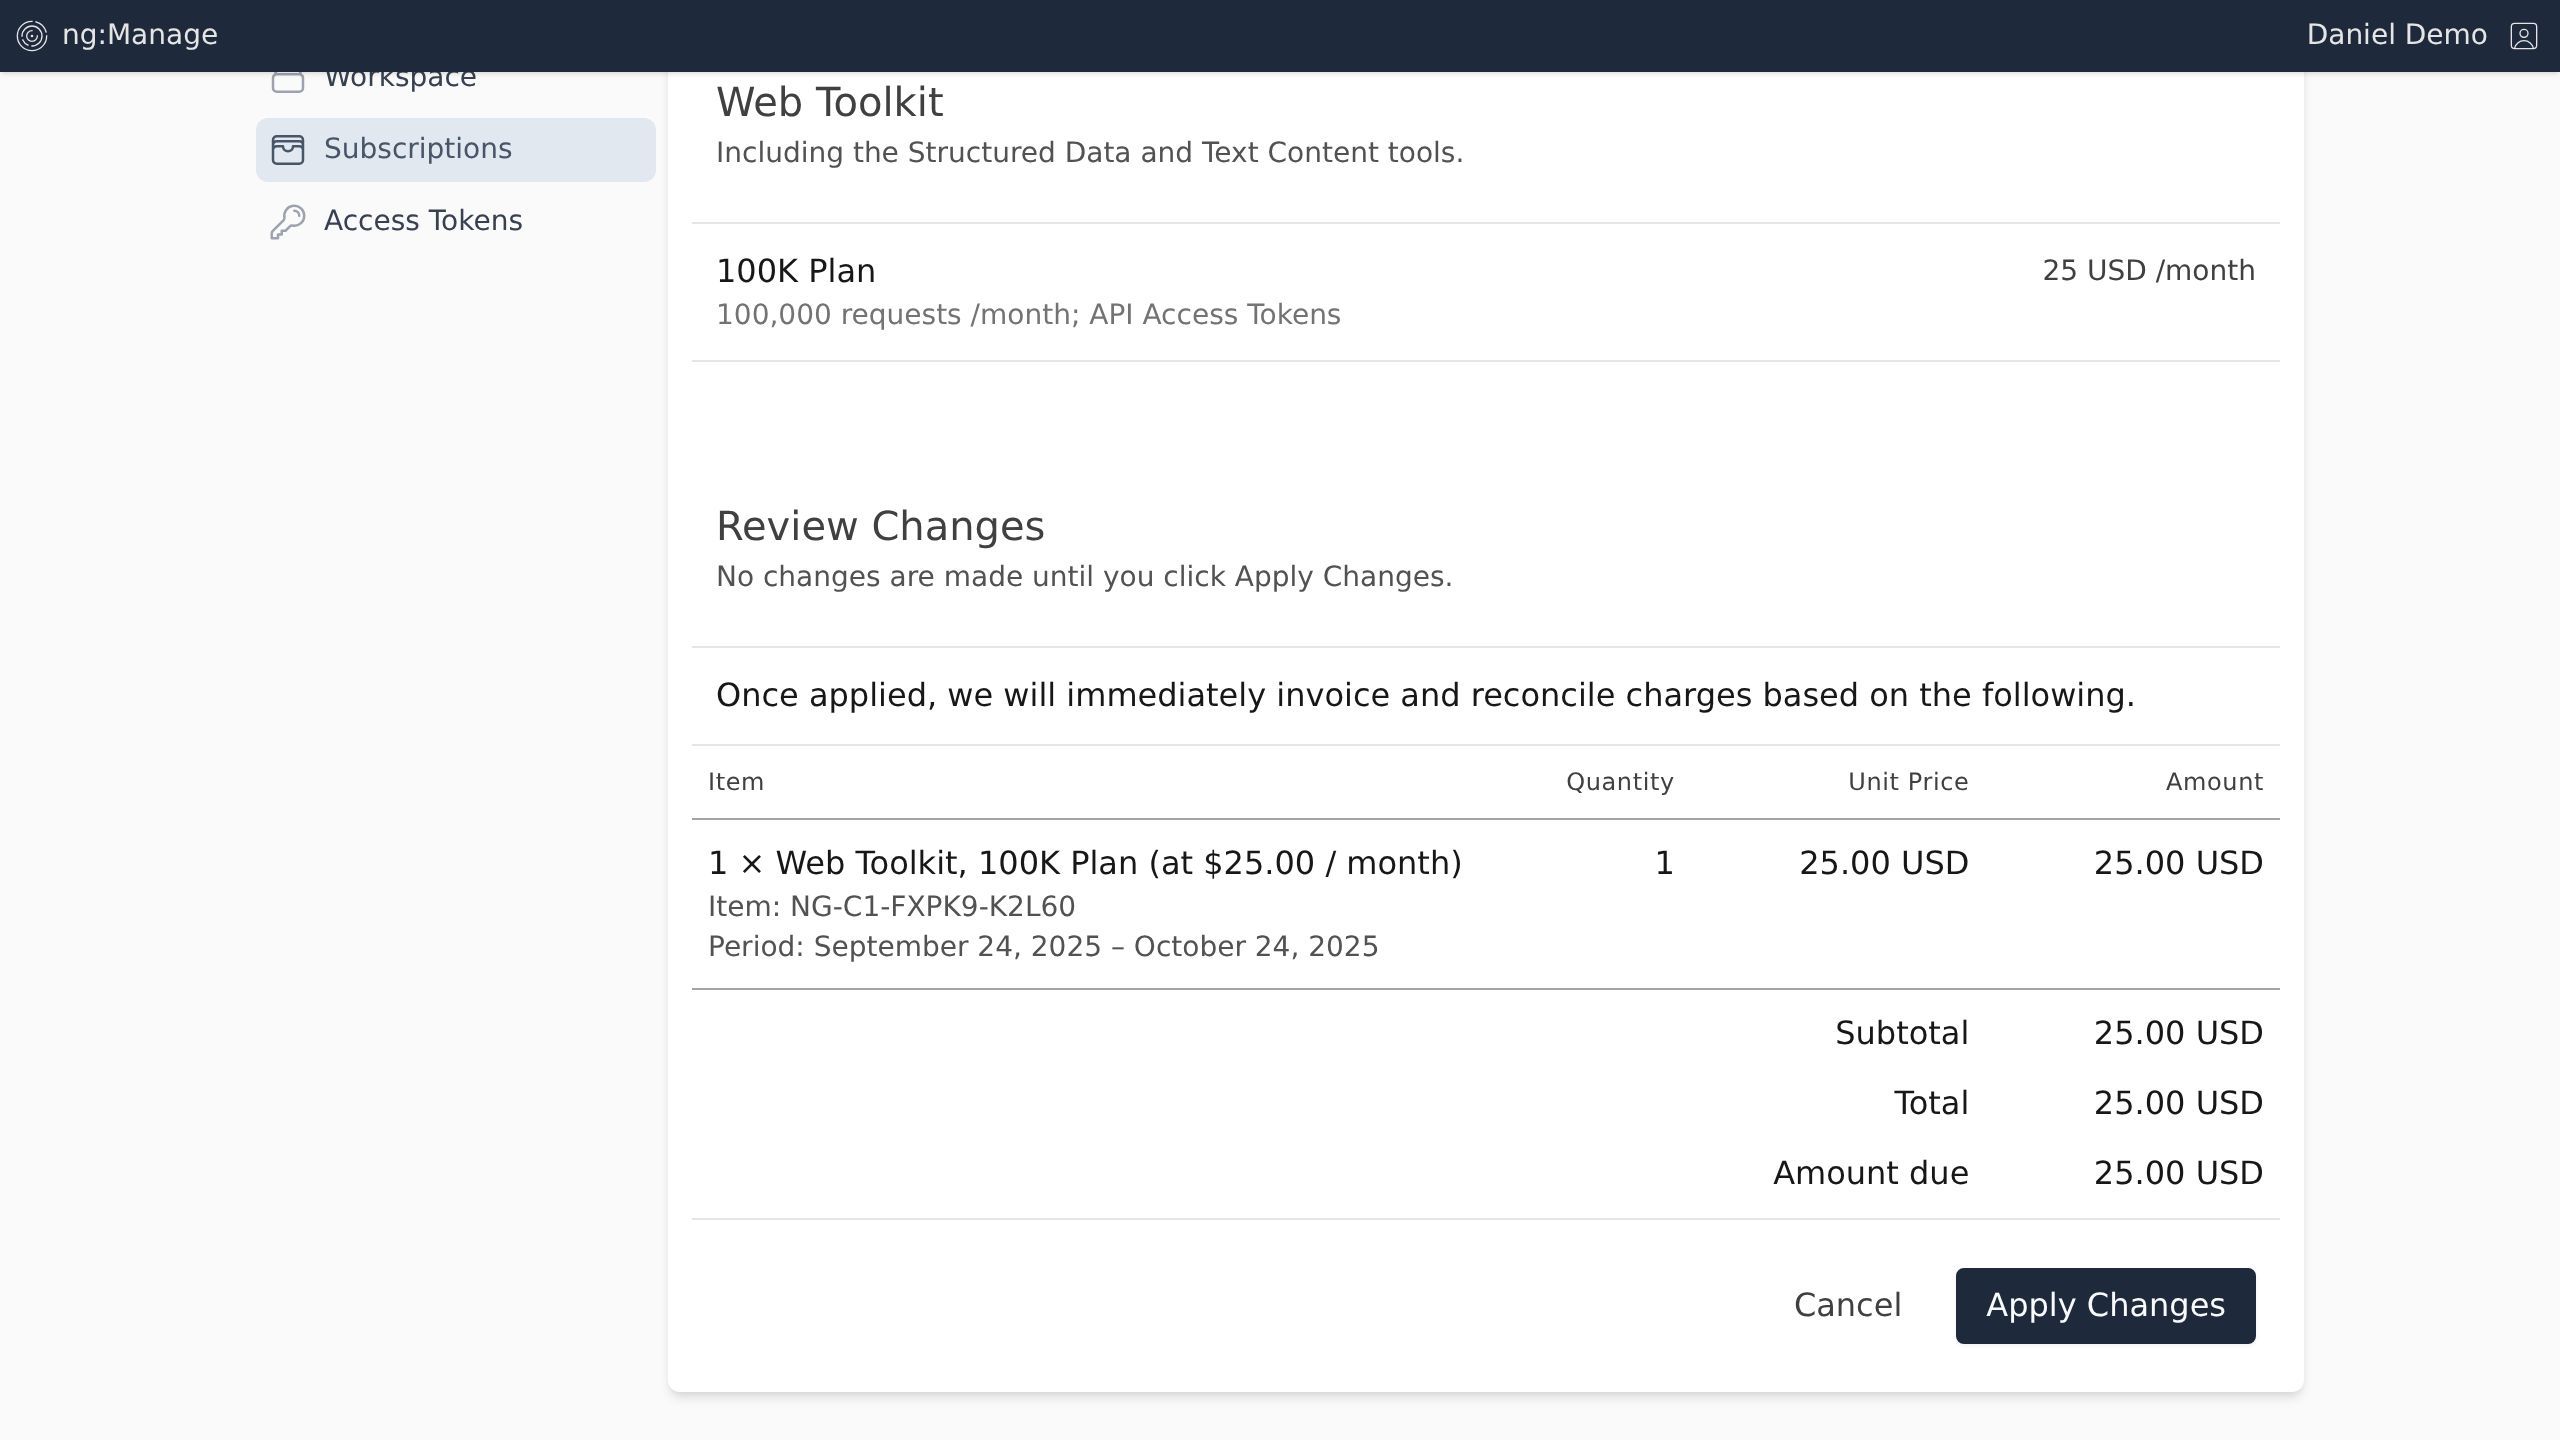Click the item code NG-C1-FXPK9-K2L60

(931, 907)
